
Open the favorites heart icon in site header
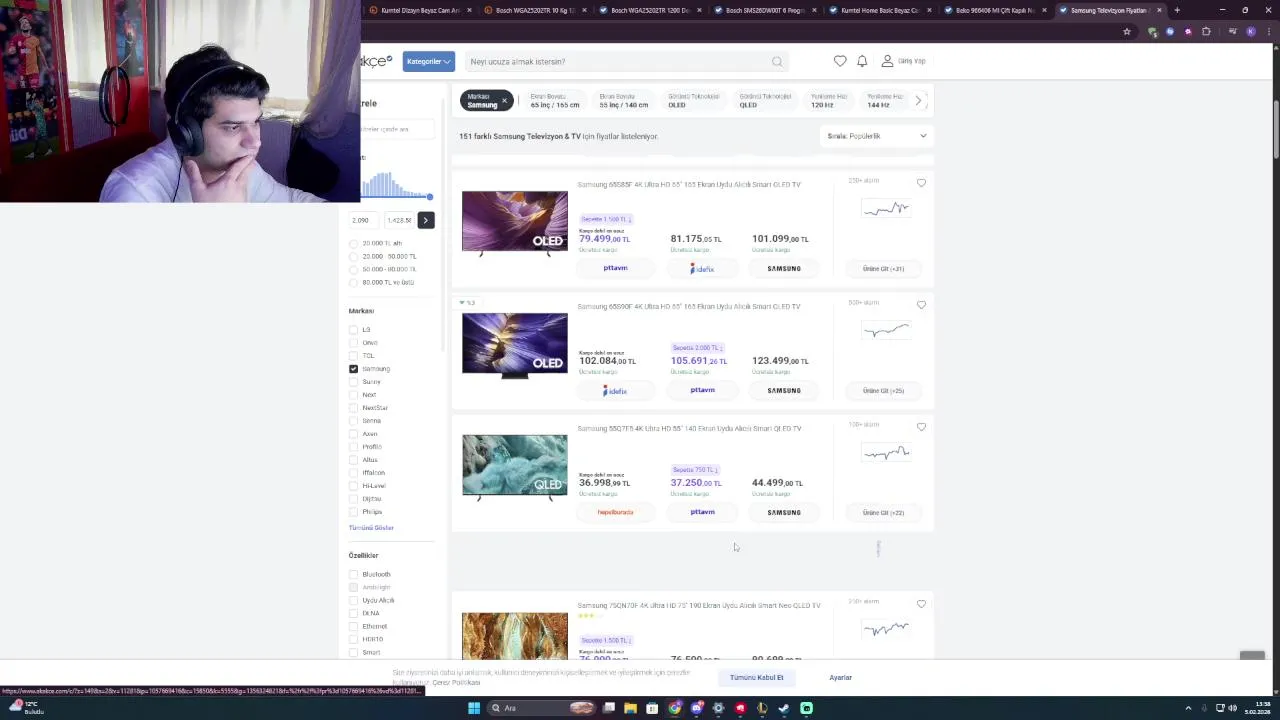point(840,61)
